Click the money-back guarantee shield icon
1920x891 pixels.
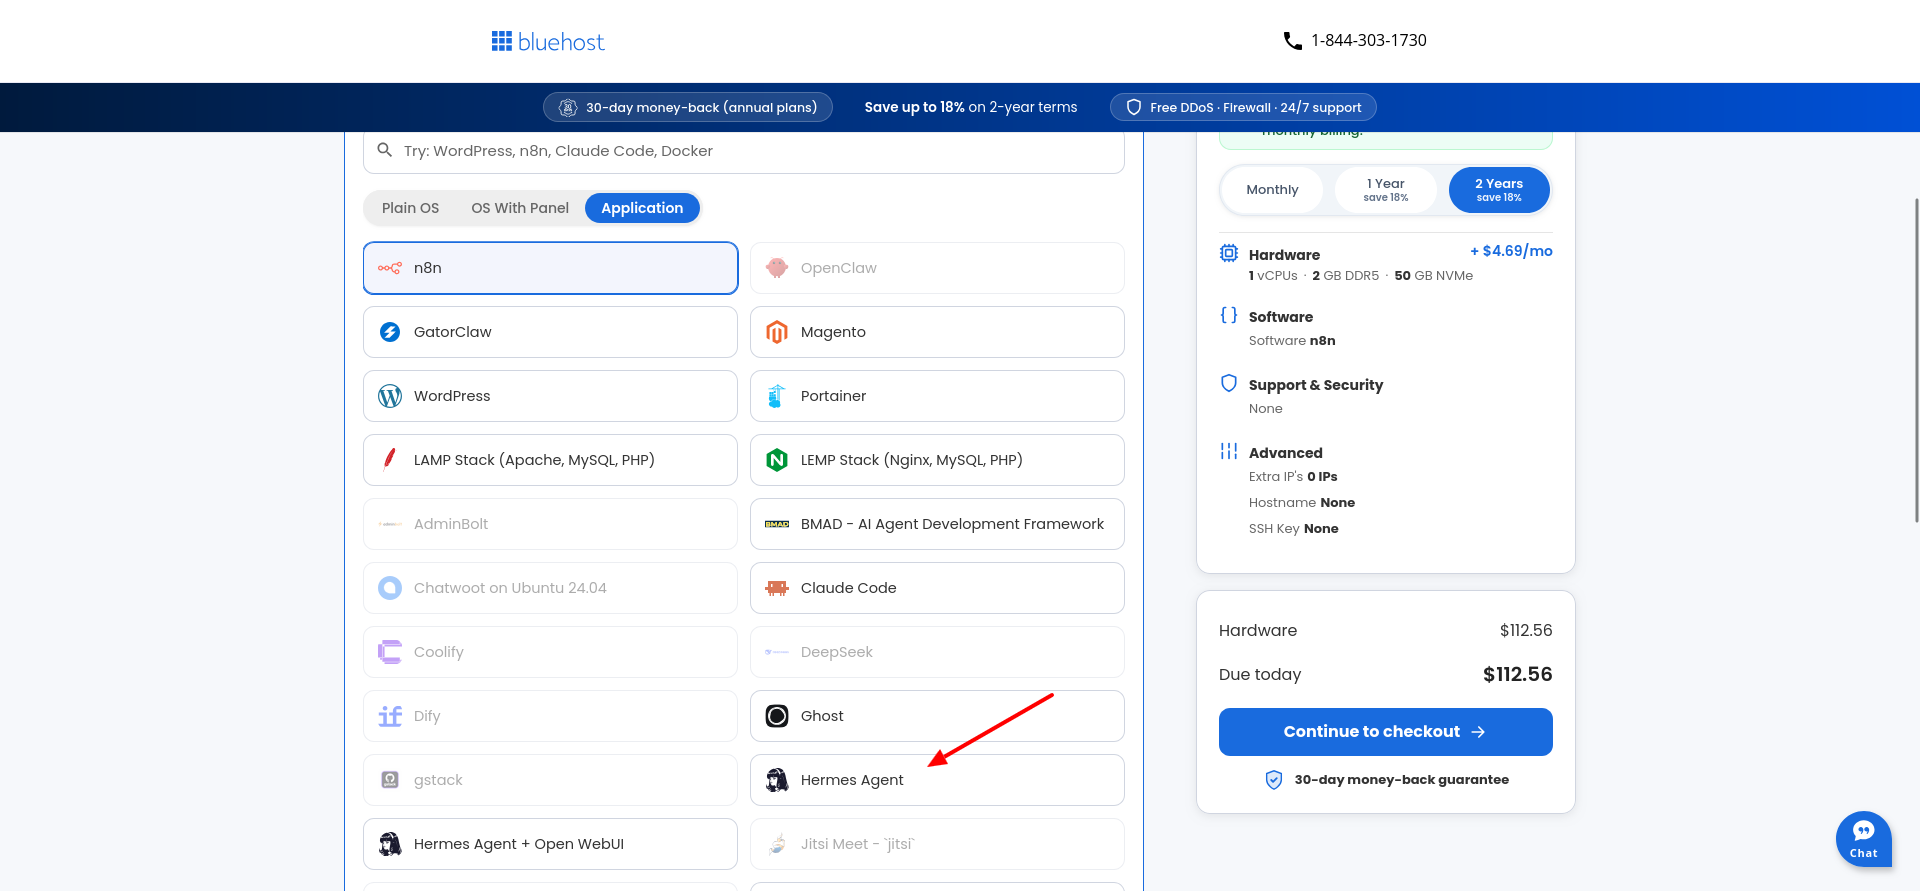[1274, 780]
